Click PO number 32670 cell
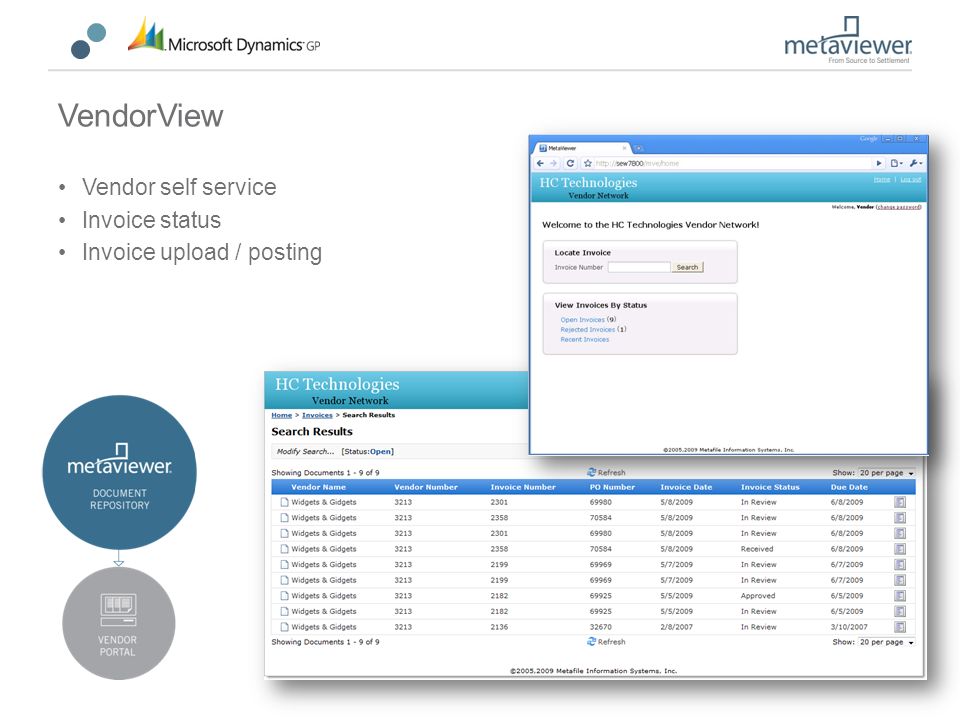 pyautogui.click(x=601, y=627)
